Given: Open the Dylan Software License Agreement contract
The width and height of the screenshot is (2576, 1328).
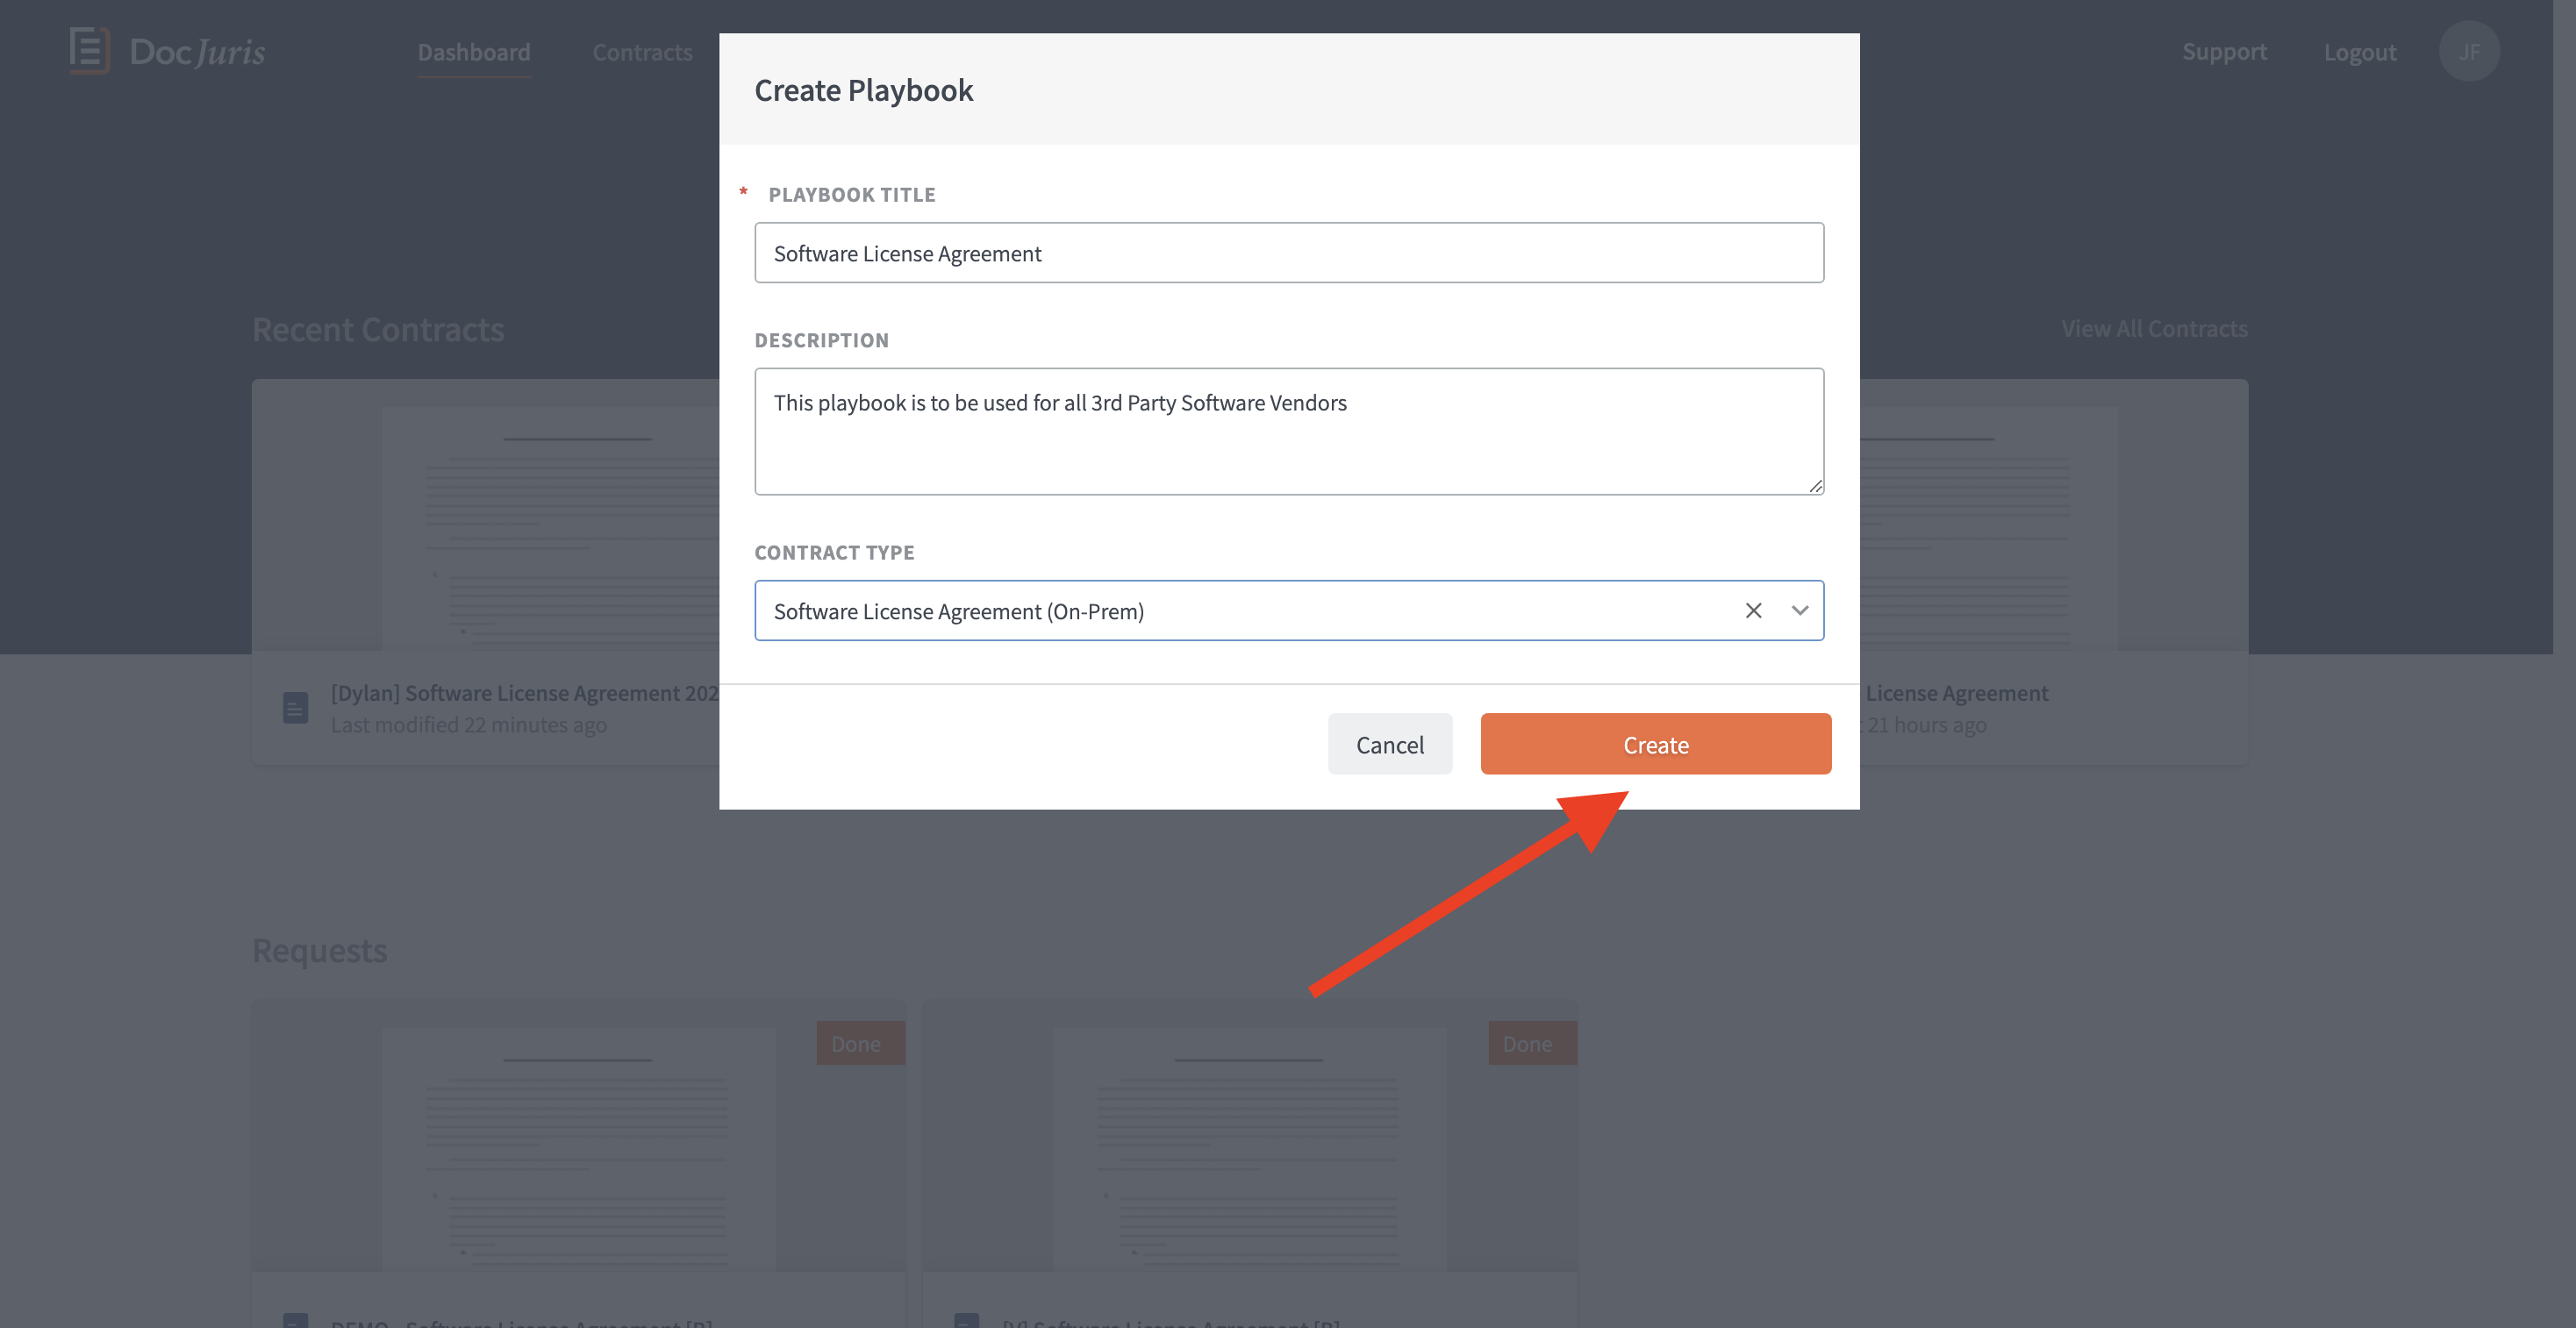Looking at the screenshot, I should click(x=525, y=693).
